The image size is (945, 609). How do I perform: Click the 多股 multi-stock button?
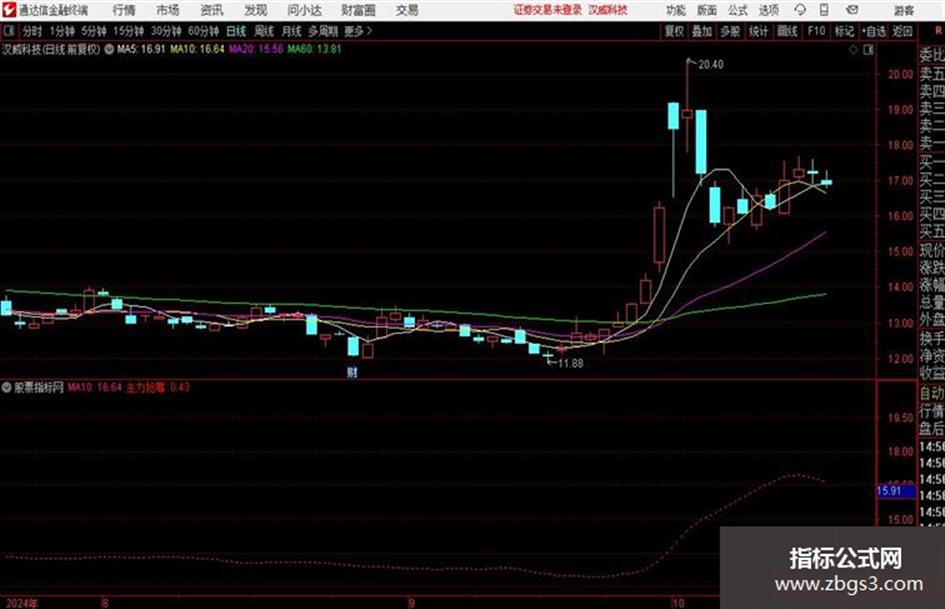click(730, 31)
